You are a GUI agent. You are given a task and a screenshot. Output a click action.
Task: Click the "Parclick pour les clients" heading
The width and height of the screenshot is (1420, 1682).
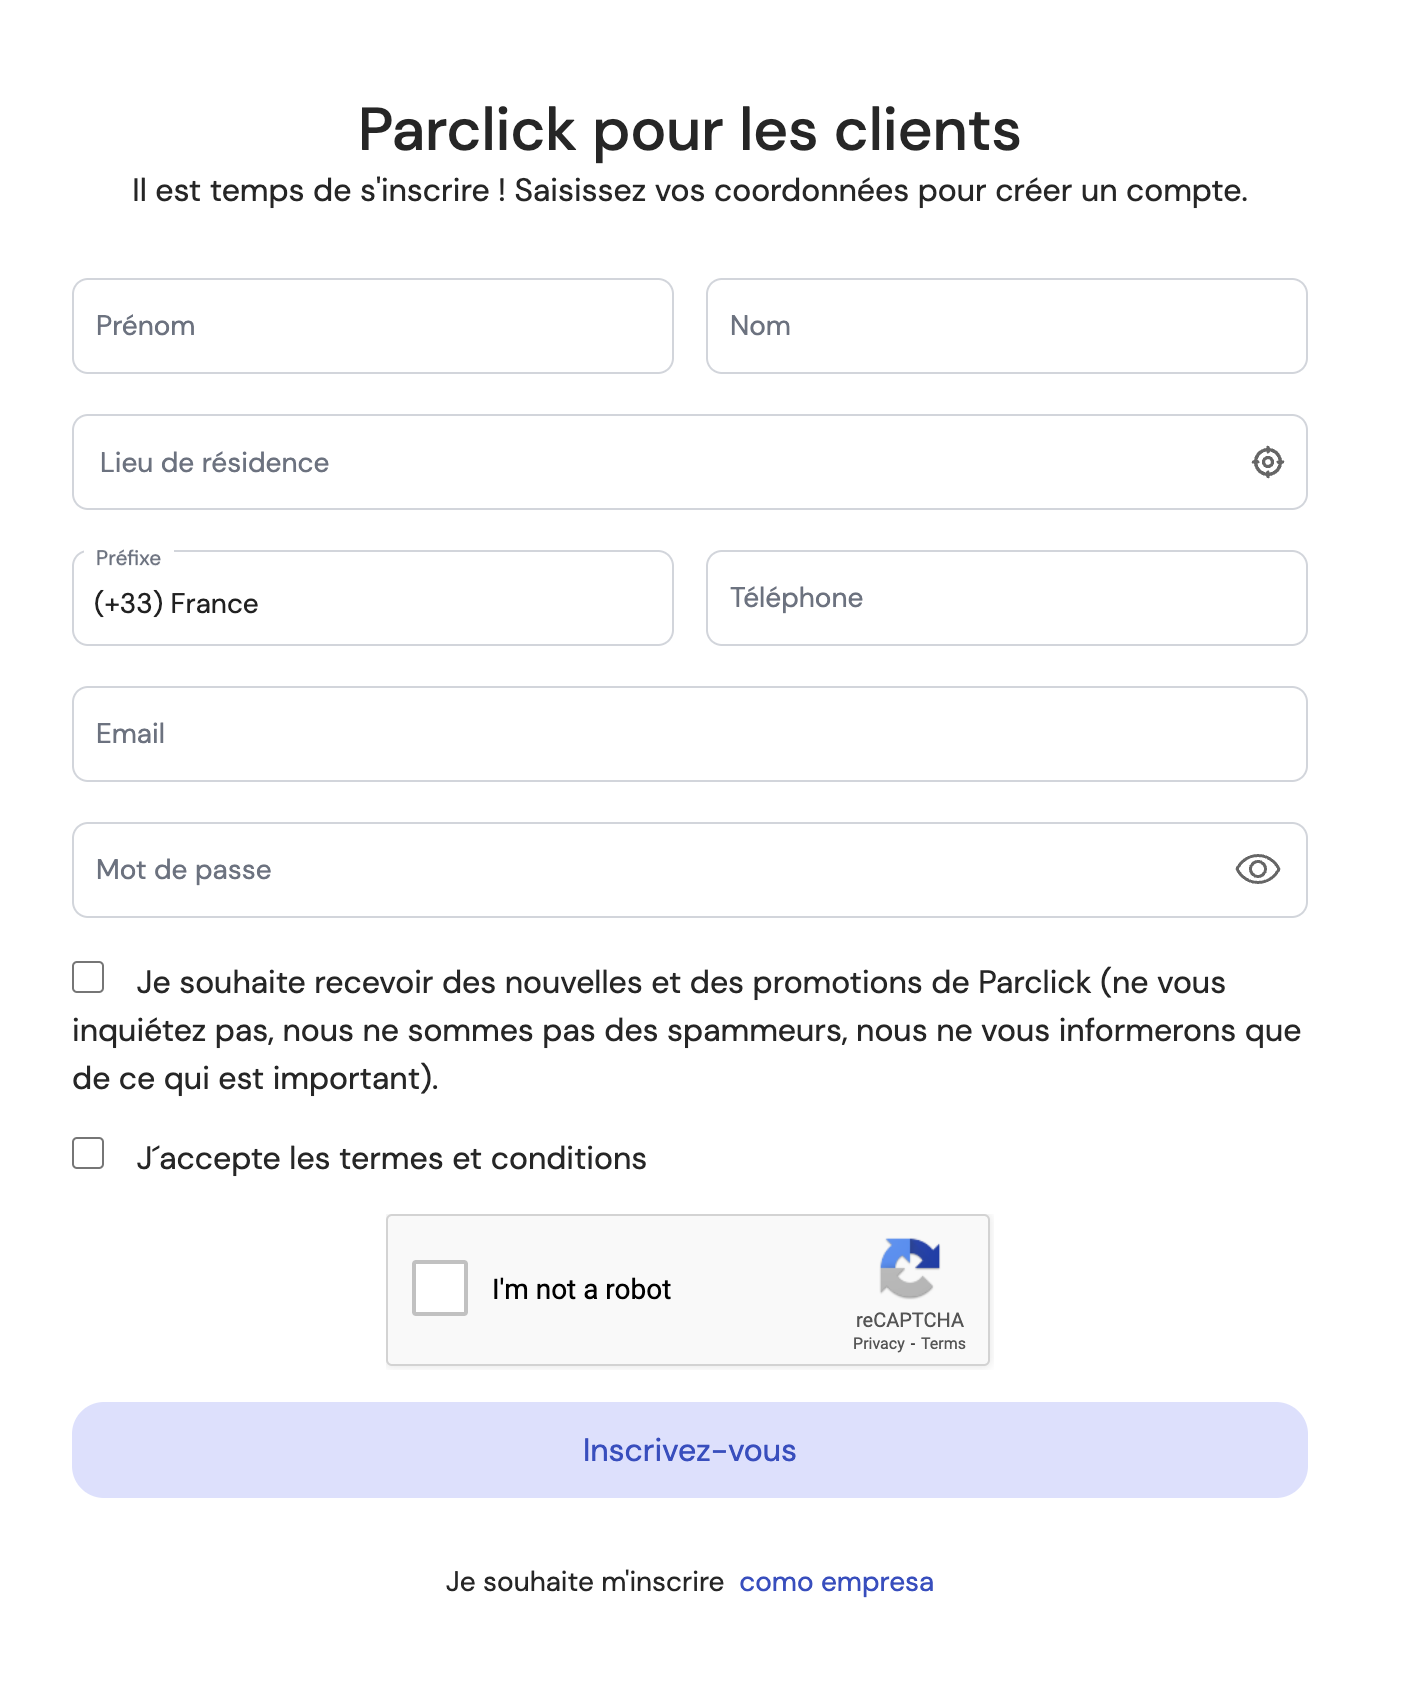(689, 130)
